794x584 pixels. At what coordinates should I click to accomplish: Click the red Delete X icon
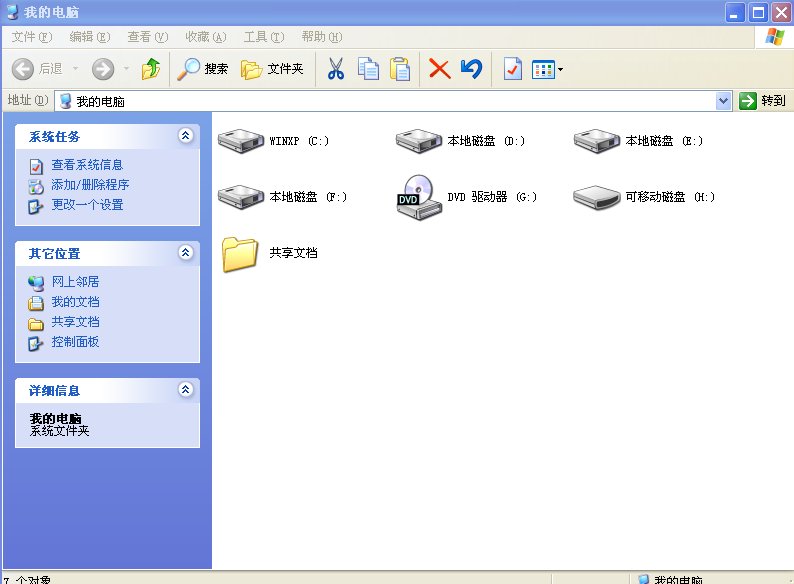pos(440,69)
